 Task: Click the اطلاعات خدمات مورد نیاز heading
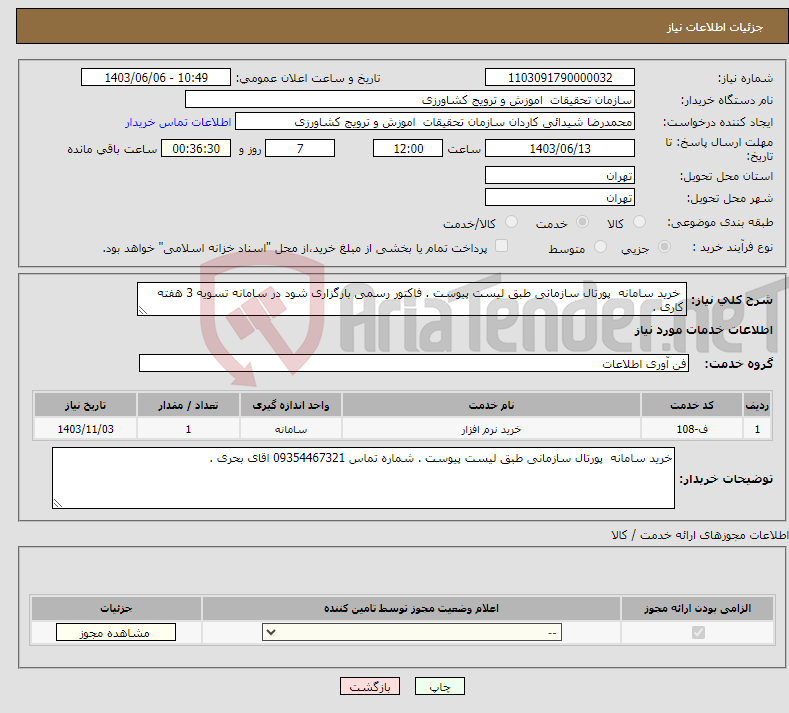pyautogui.click(x=703, y=330)
